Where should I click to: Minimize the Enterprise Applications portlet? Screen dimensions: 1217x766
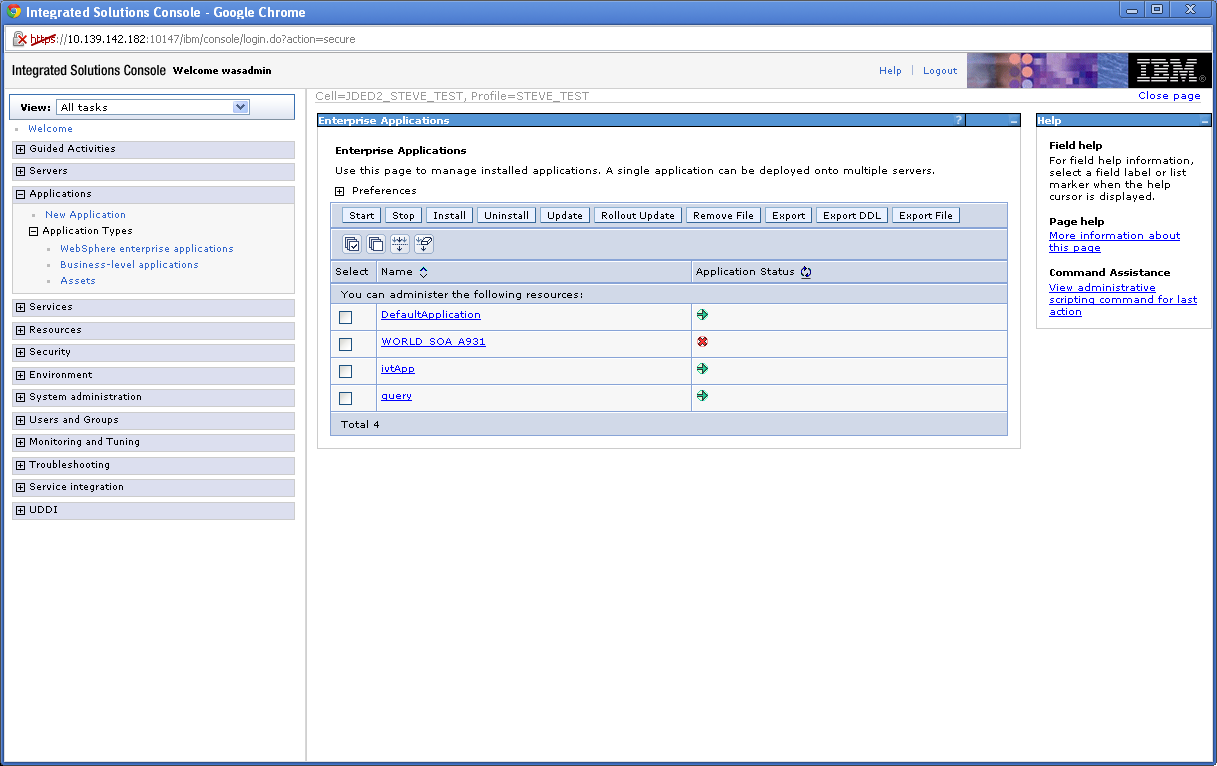click(1014, 121)
